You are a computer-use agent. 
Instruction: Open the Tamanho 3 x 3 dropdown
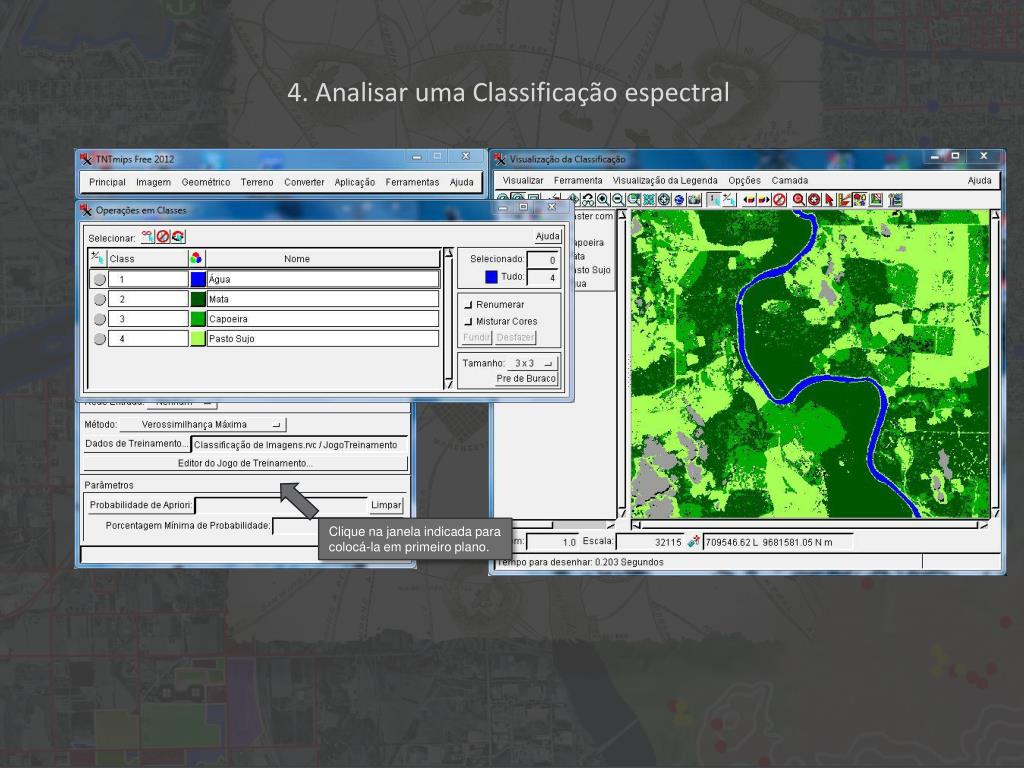533,363
